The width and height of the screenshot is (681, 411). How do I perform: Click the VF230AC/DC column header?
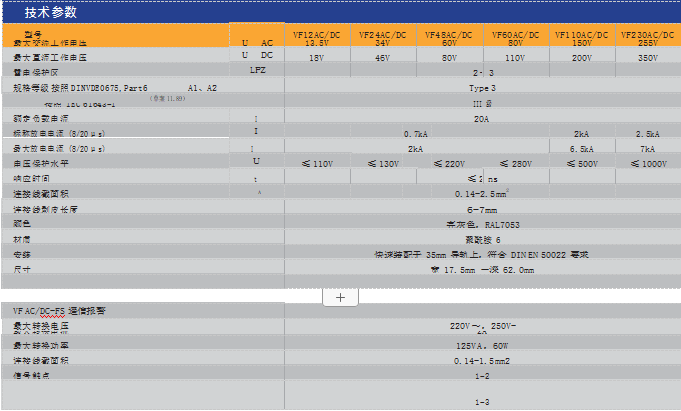pos(647,38)
